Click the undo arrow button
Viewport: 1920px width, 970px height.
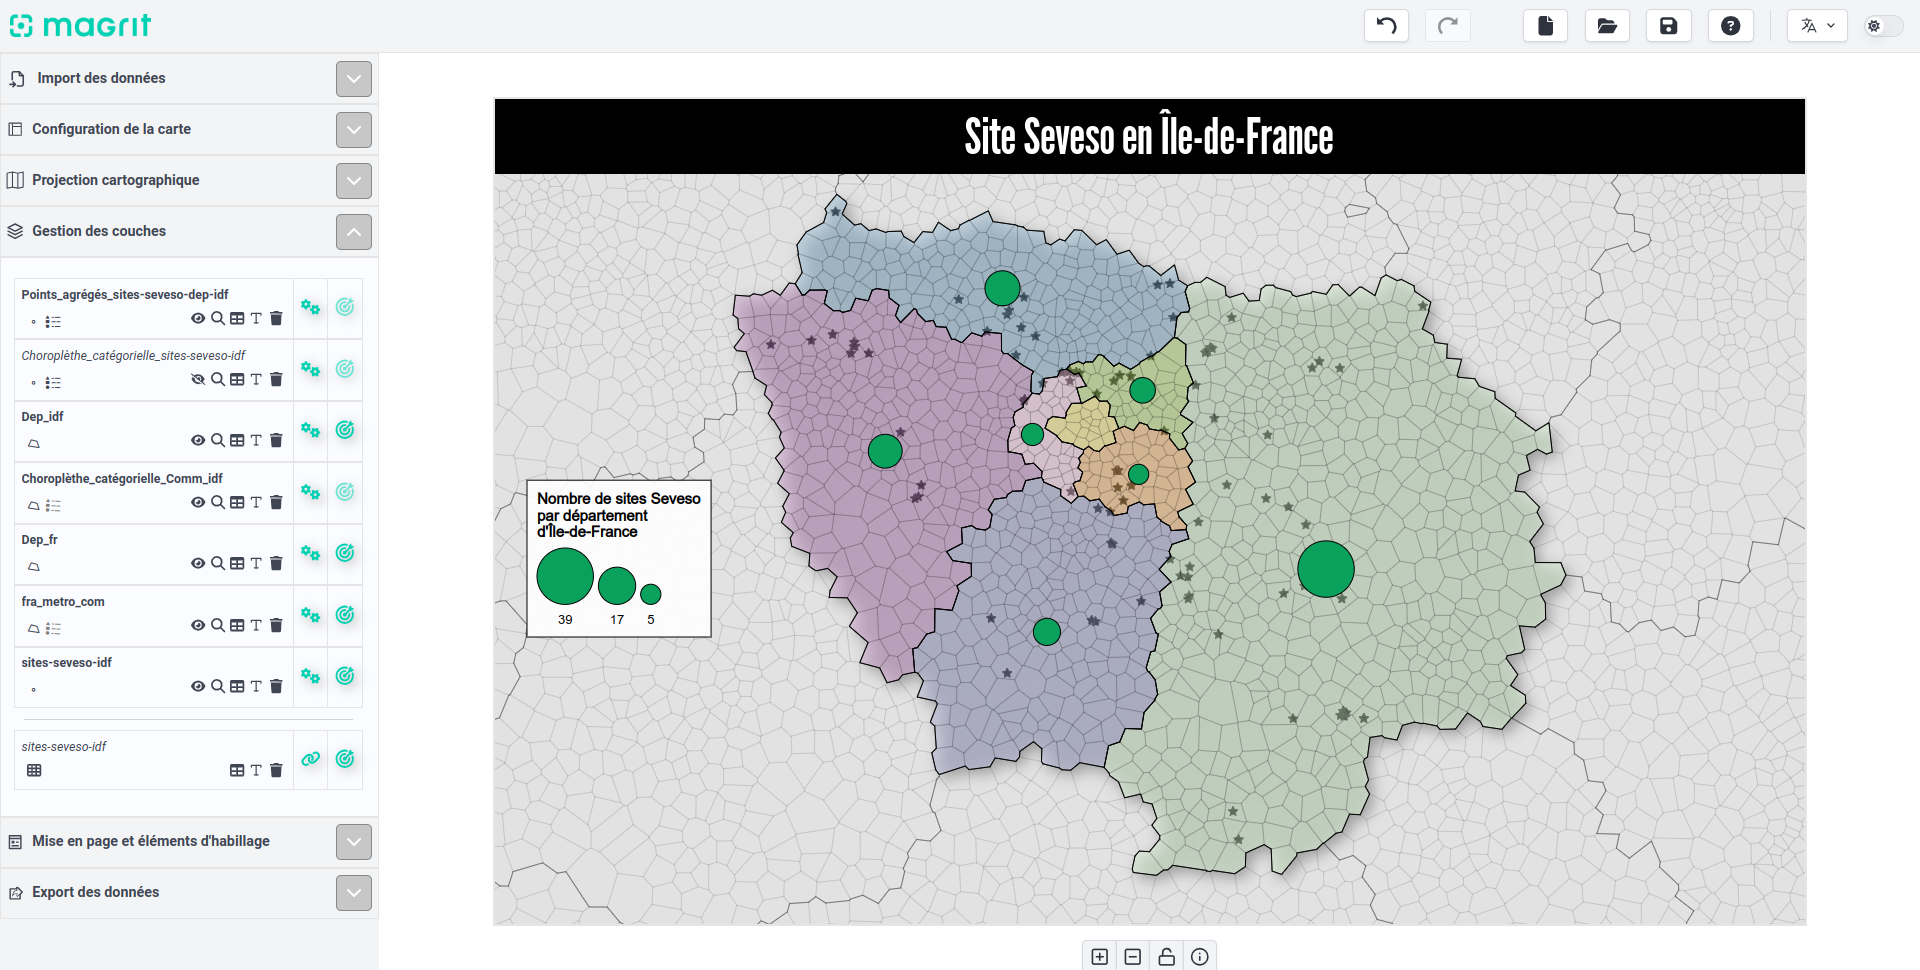click(1386, 26)
